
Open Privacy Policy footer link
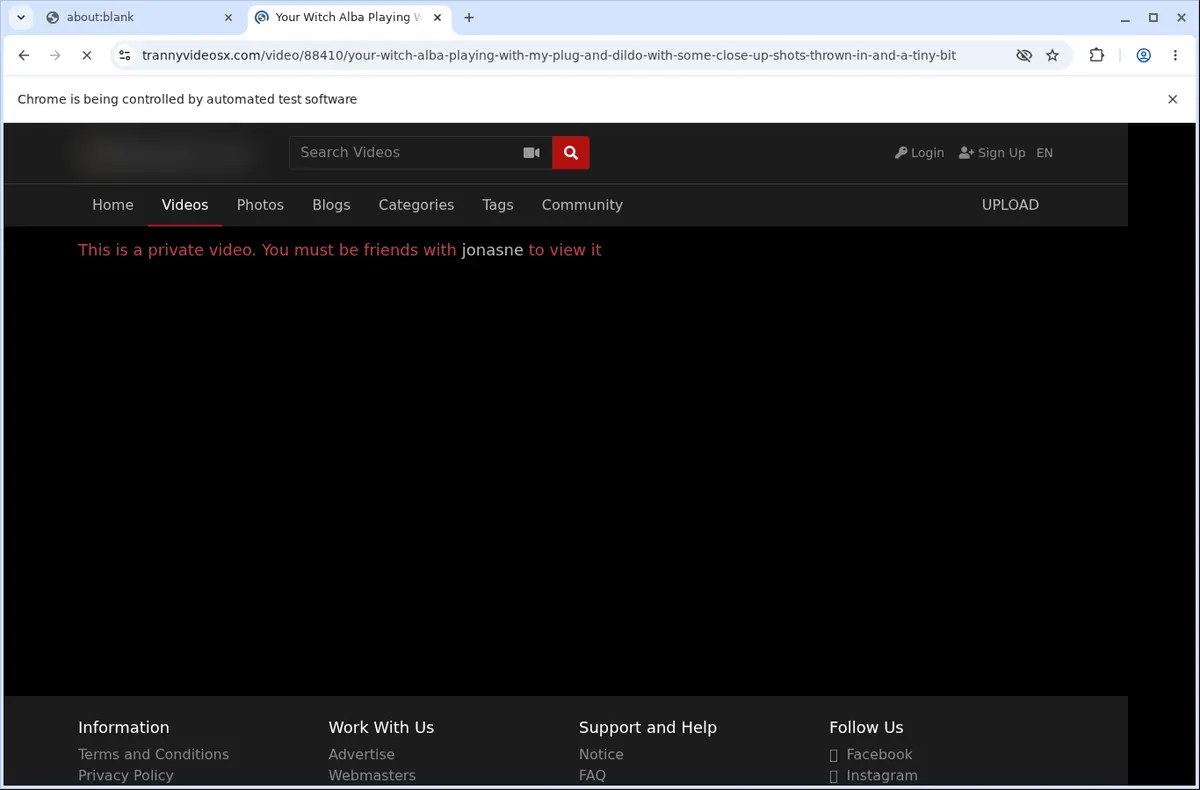click(x=126, y=775)
